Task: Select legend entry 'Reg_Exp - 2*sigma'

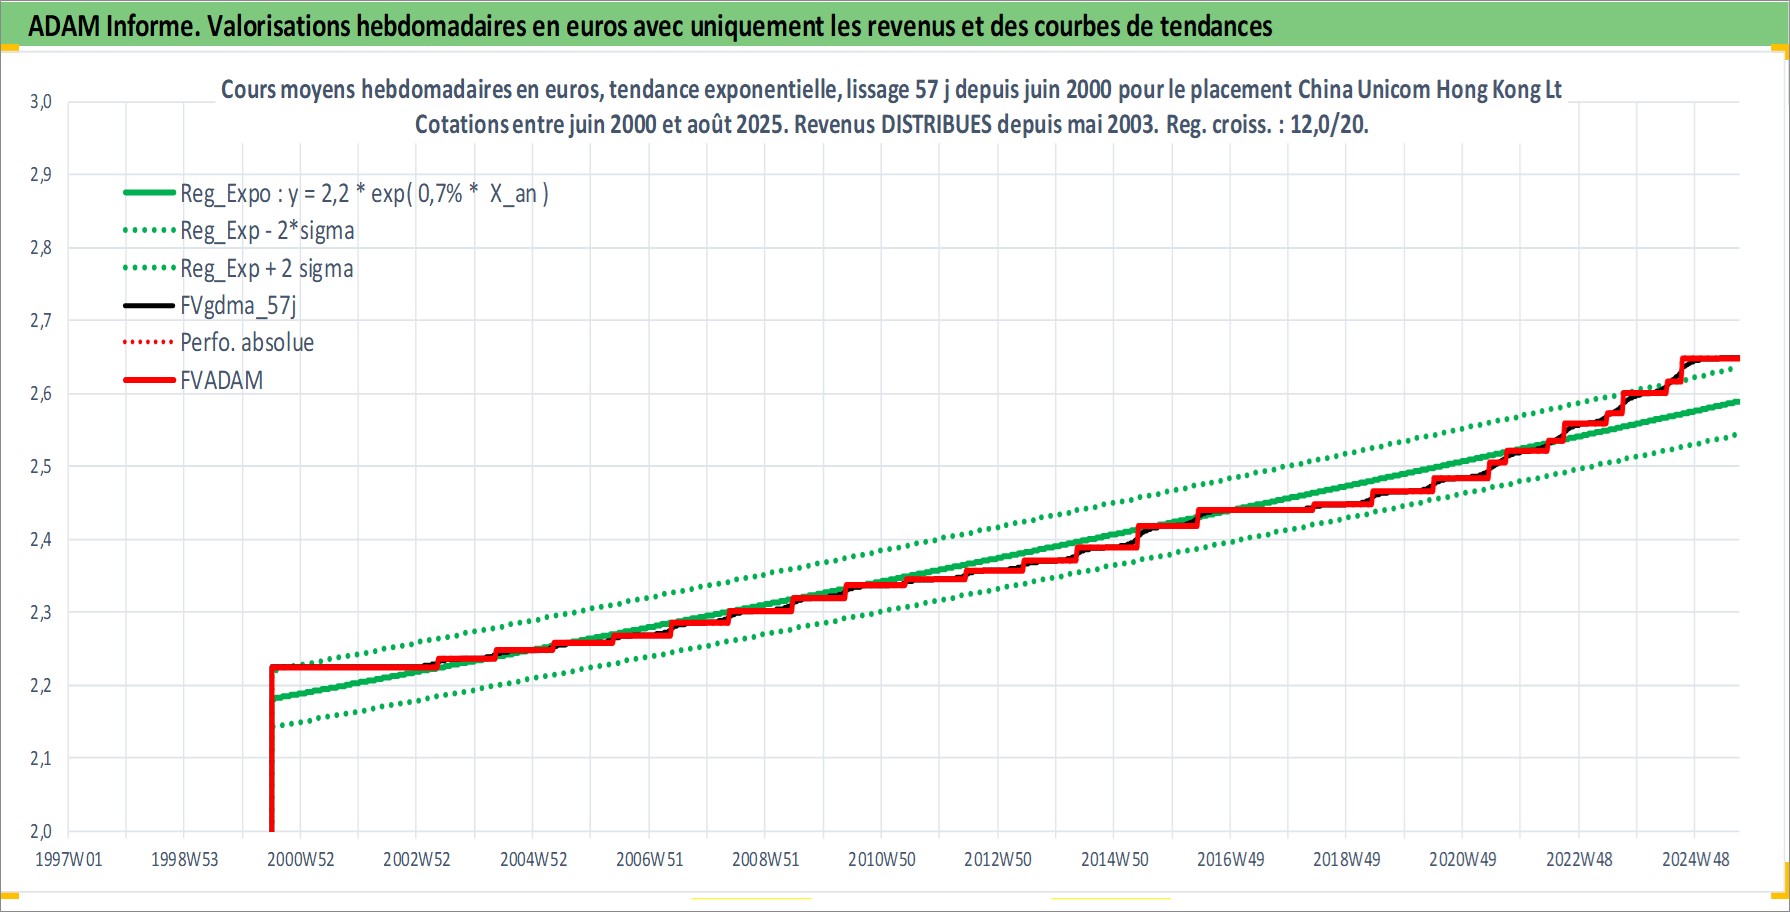Action: pos(267,231)
